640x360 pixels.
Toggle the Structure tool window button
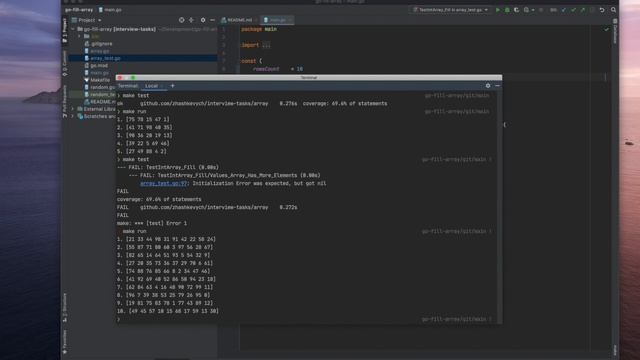coord(64,307)
